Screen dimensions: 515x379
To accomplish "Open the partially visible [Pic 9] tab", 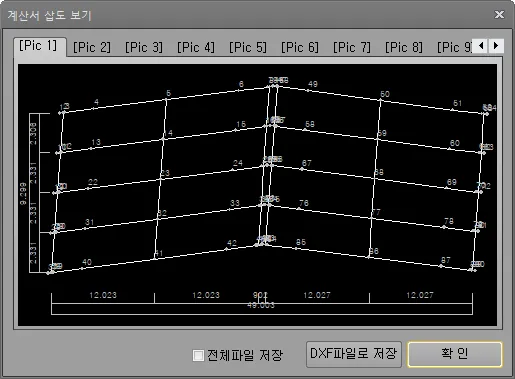I will click(x=454, y=47).
